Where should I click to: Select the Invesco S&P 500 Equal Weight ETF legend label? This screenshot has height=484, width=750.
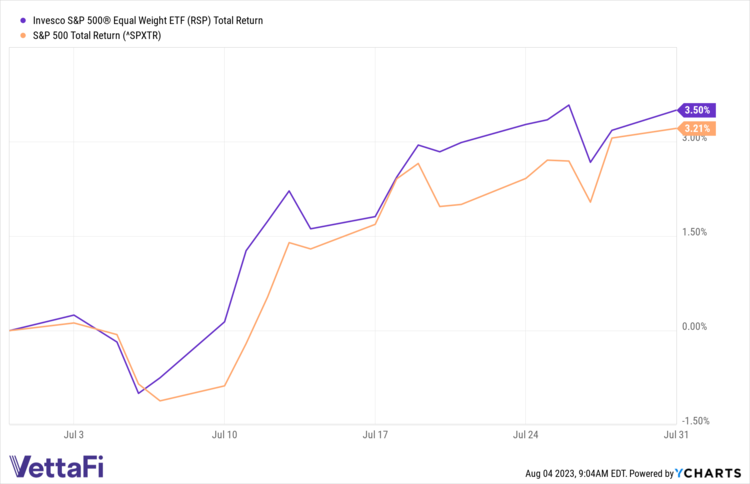point(148,20)
